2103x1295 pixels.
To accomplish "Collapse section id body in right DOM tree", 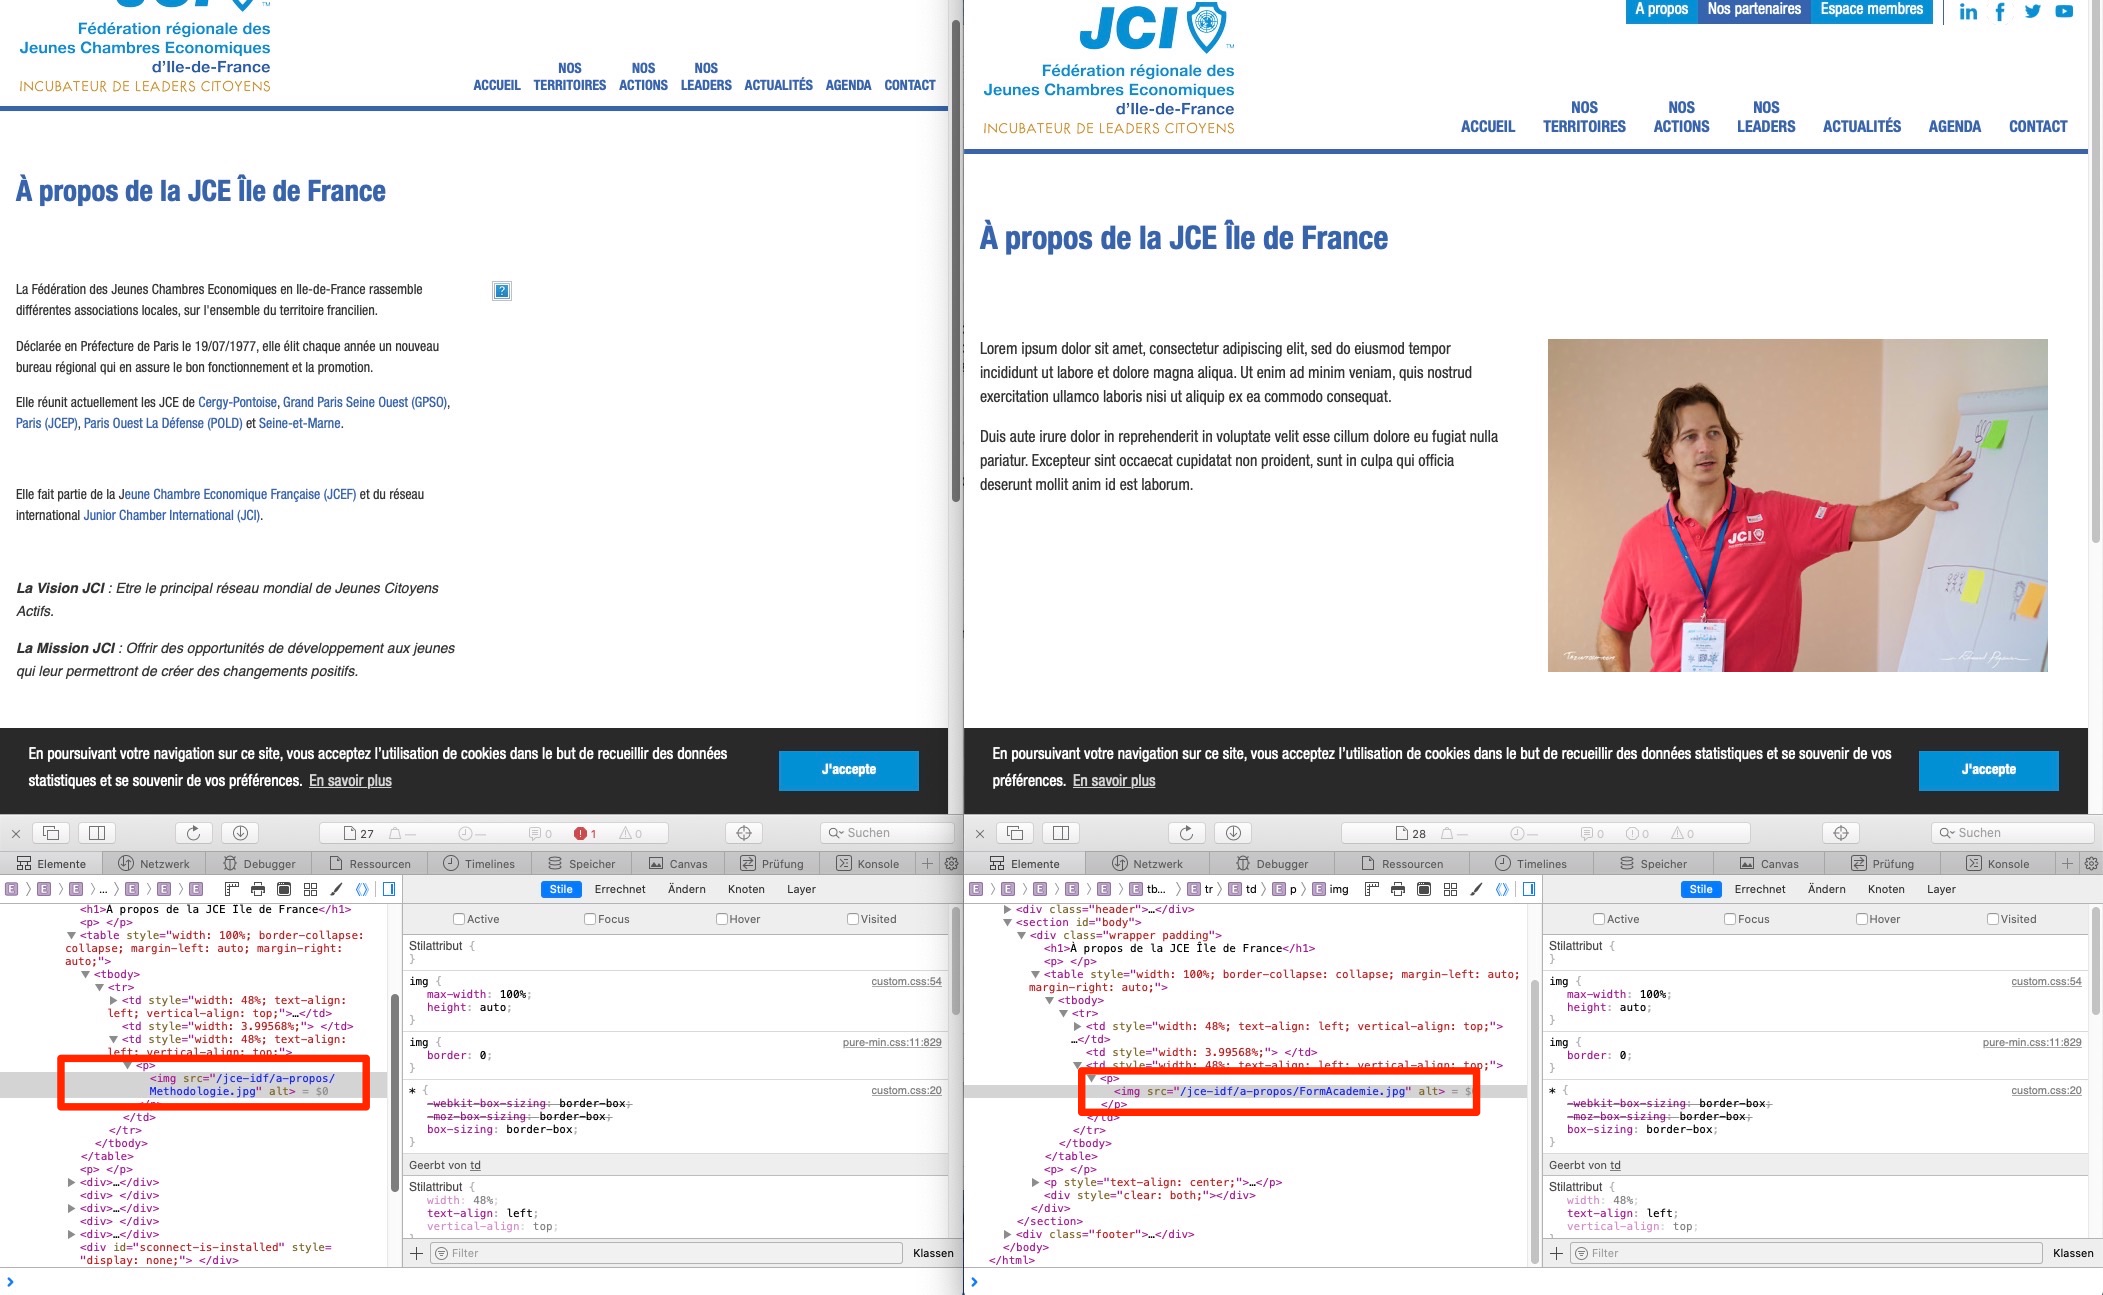I will tap(1007, 923).
